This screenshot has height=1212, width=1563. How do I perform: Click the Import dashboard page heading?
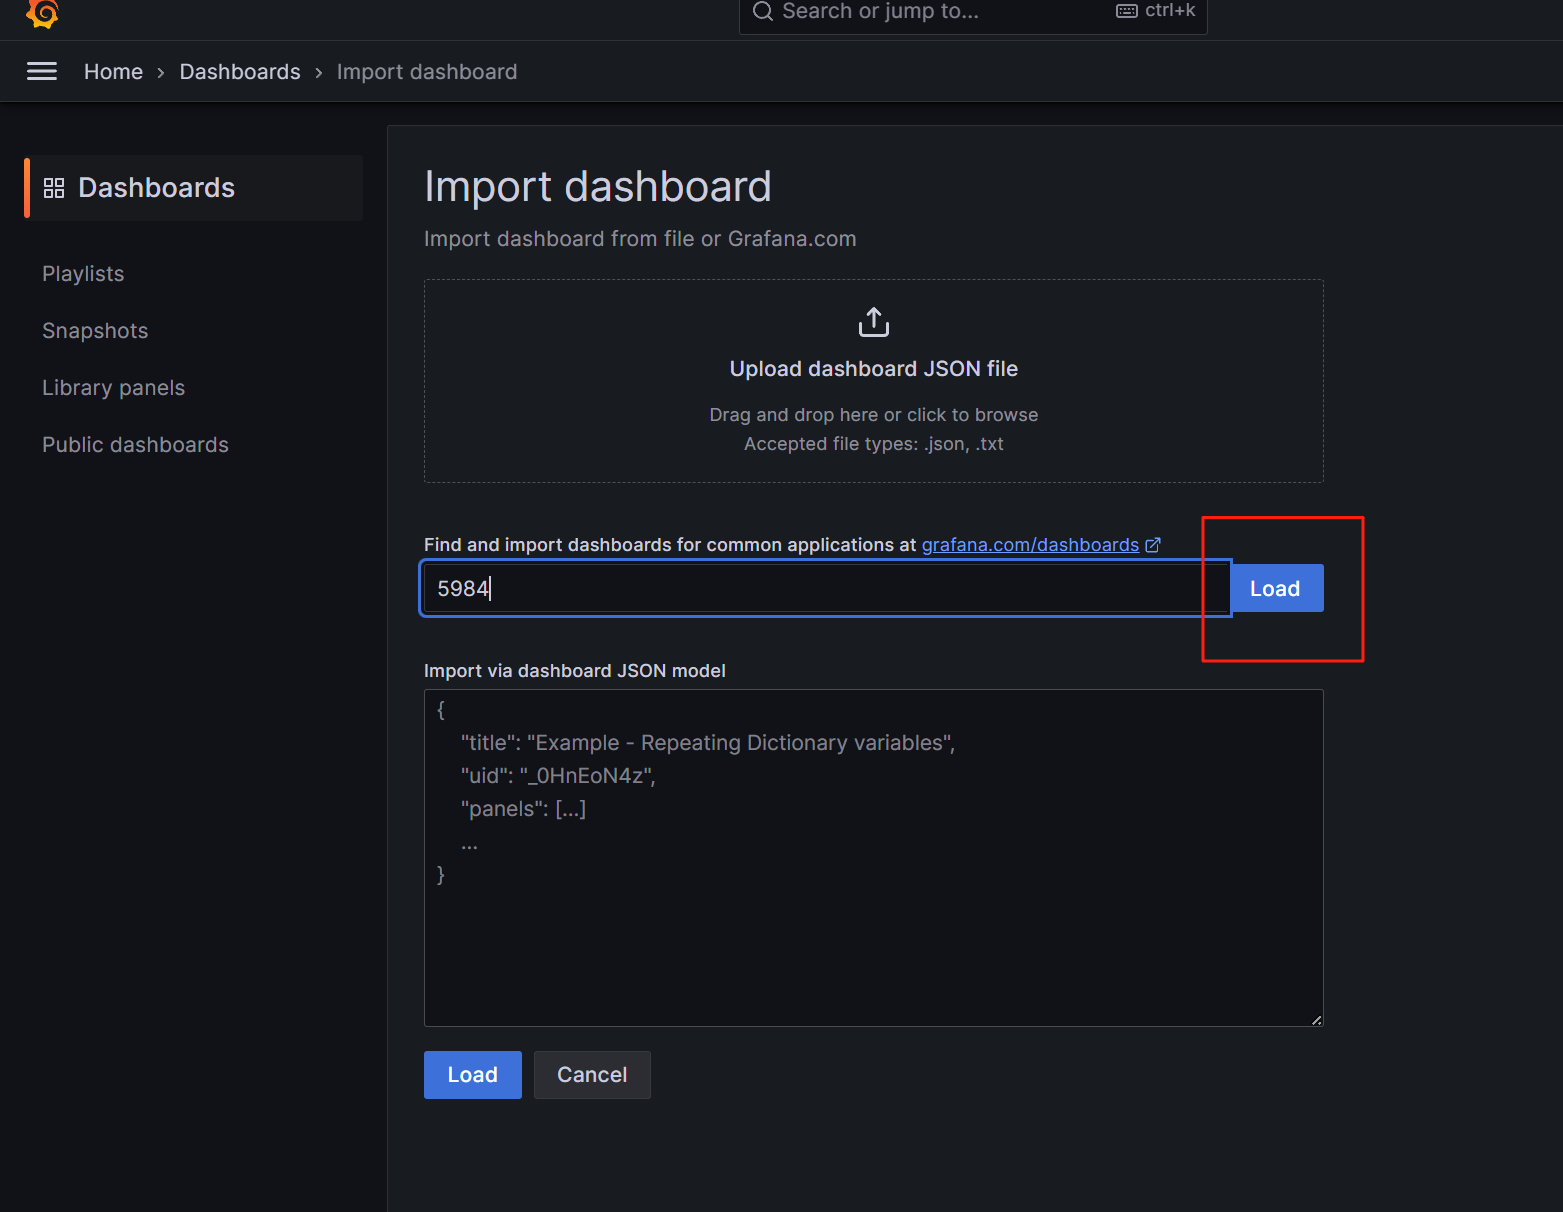(x=598, y=187)
